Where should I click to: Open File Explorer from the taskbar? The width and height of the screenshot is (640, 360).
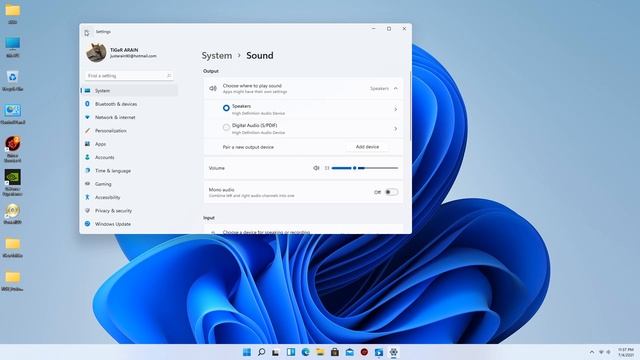click(320, 352)
